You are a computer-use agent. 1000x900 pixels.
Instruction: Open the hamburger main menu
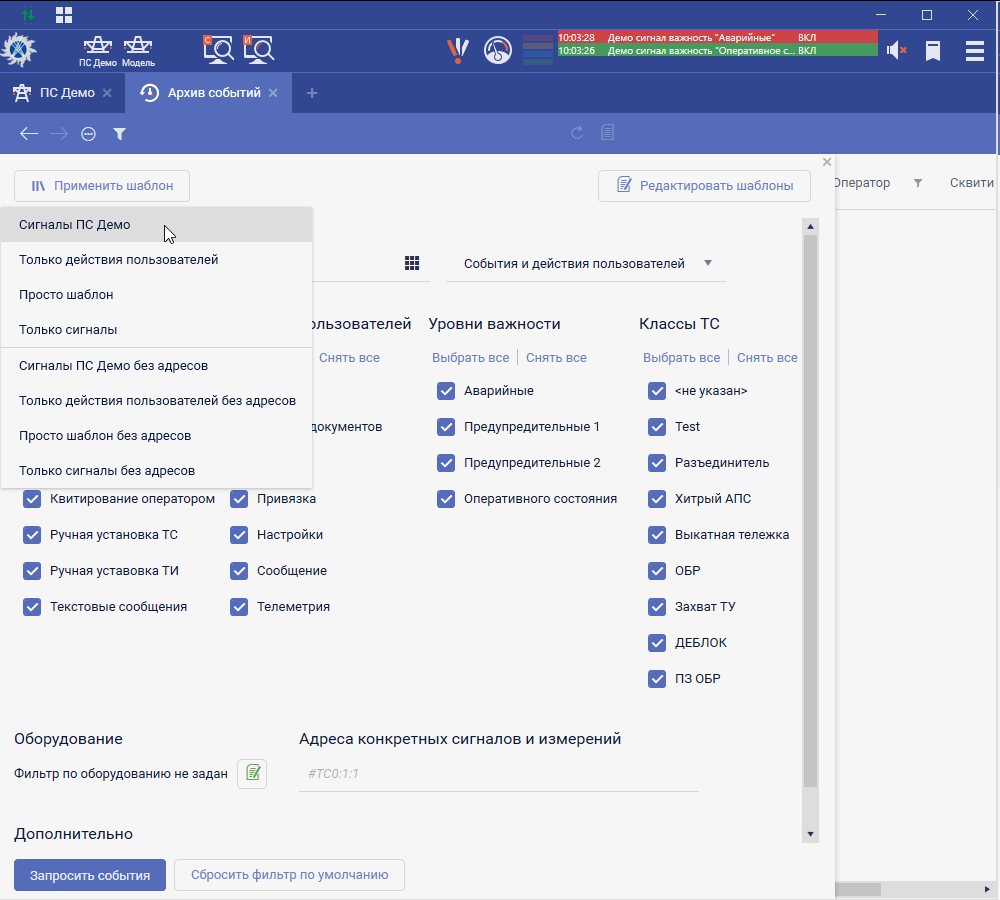click(974, 50)
